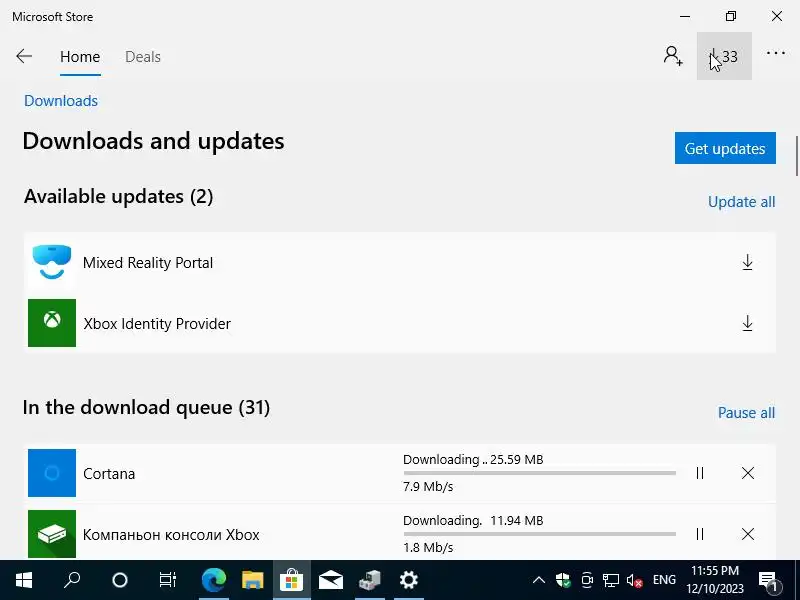The height and width of the screenshot is (600, 800).
Task: Open Microsoft Edge from taskbar
Action: pyautogui.click(x=214, y=580)
